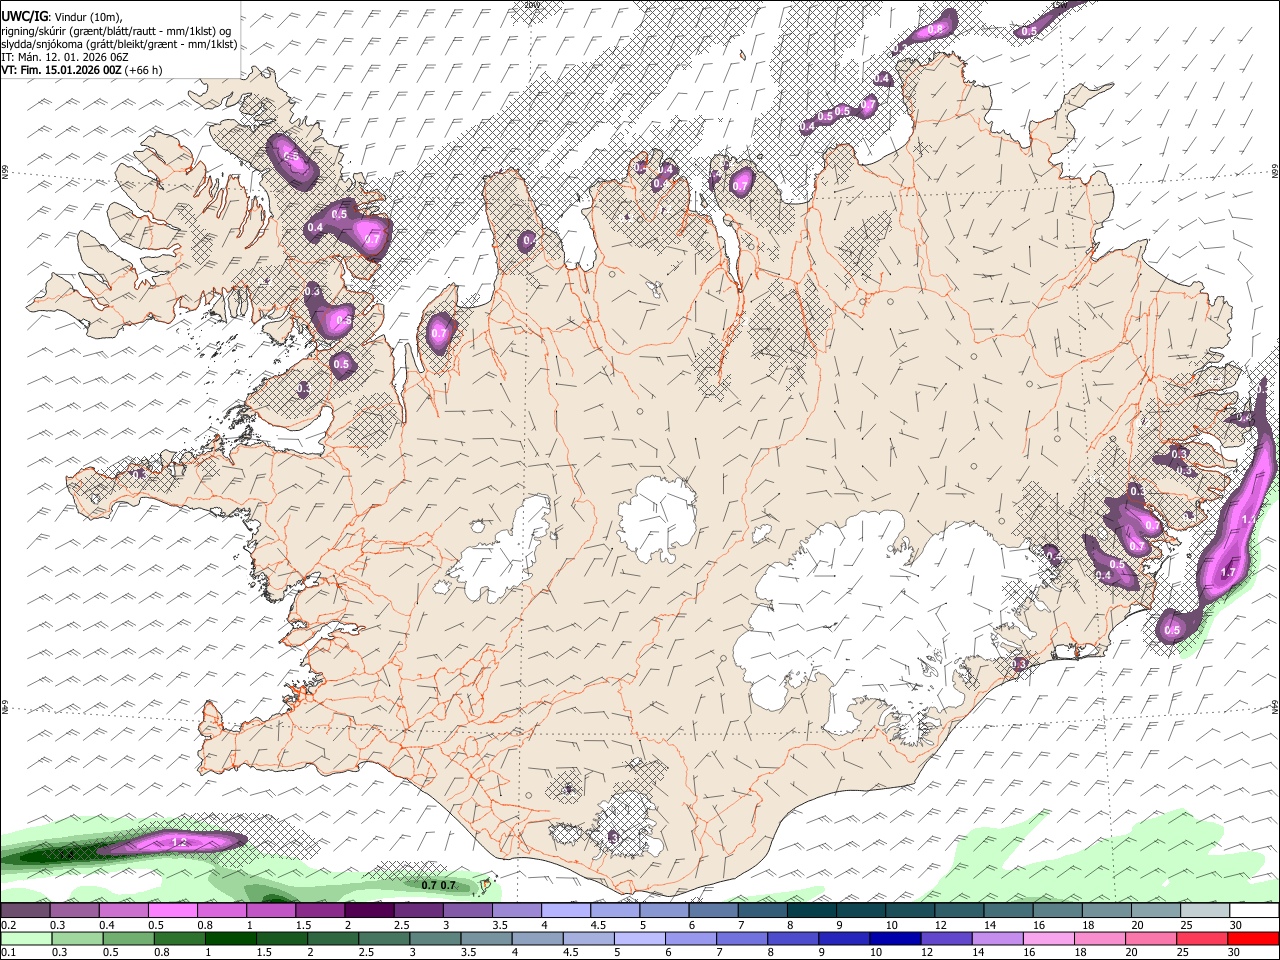Click the light grey upper swatch between 25 and 30
Viewport: 1280px width, 960px height.
1205,911
